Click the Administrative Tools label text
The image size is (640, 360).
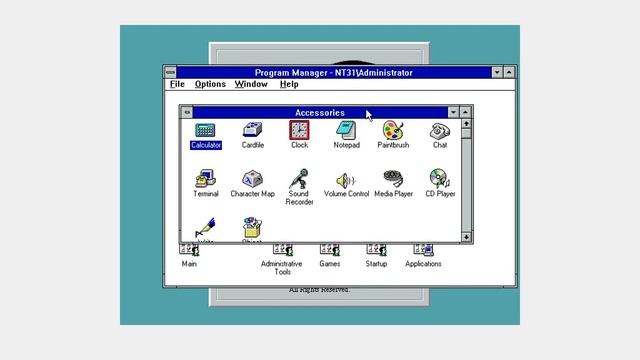(x=282, y=268)
